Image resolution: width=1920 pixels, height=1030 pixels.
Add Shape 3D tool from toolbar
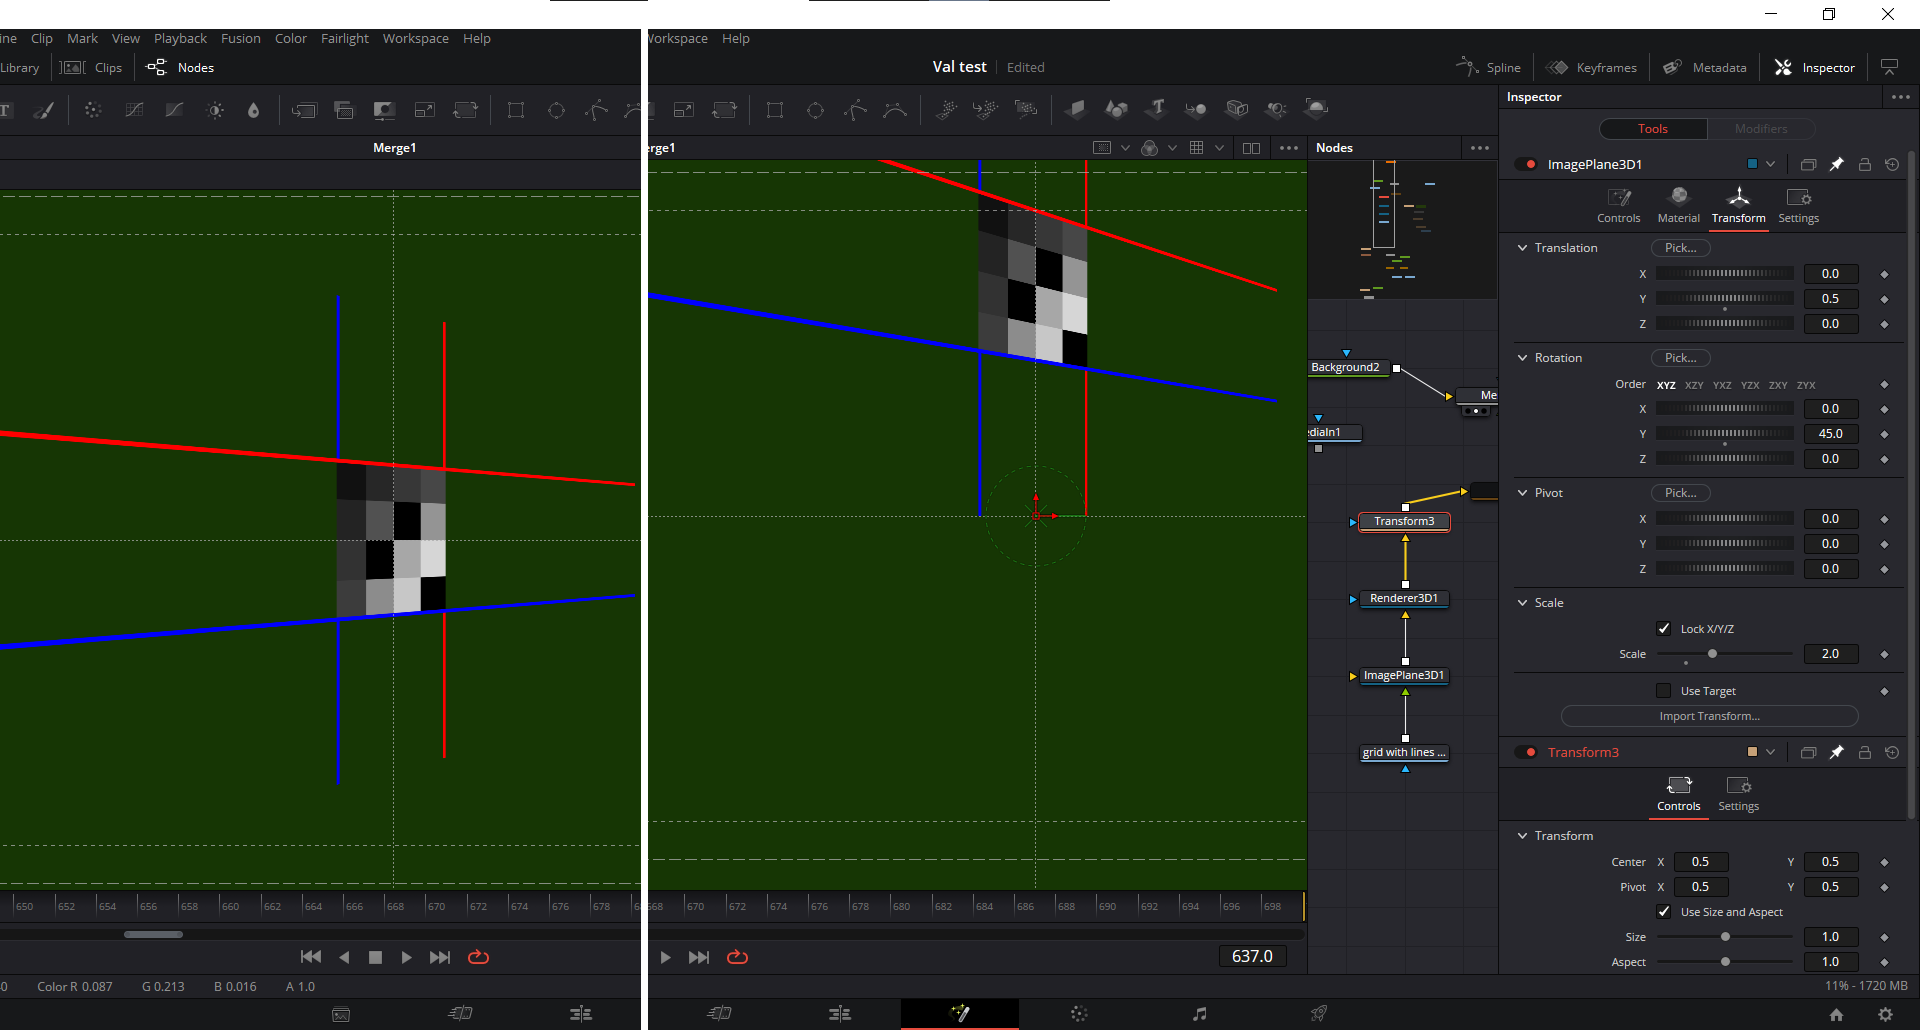pyautogui.click(x=1117, y=109)
